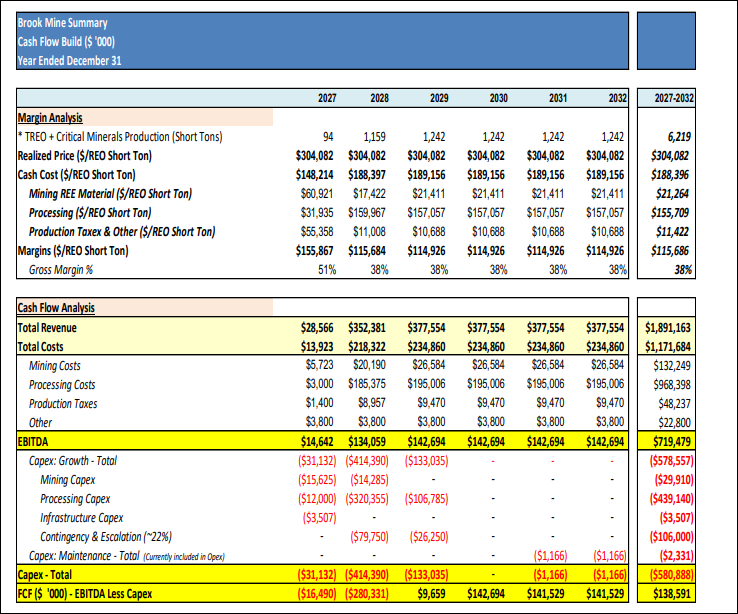738x614 pixels.
Task: Select 'Processing Costs' row label
Action: coord(62,384)
